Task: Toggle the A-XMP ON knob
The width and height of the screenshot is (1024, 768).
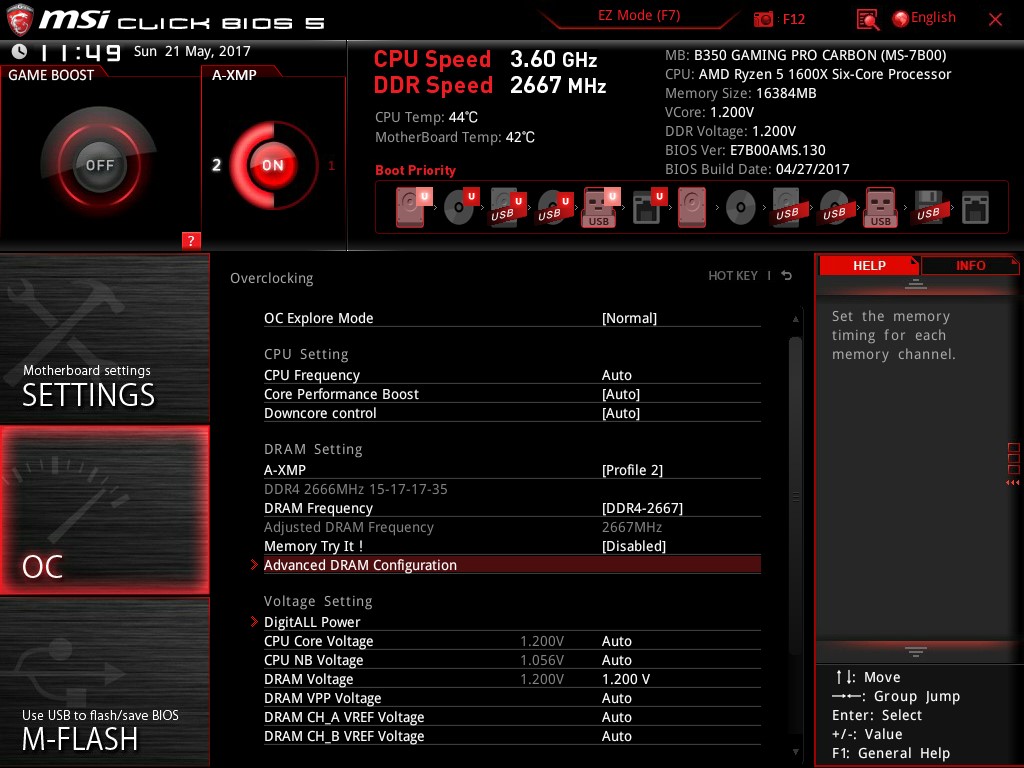Action: (272, 165)
